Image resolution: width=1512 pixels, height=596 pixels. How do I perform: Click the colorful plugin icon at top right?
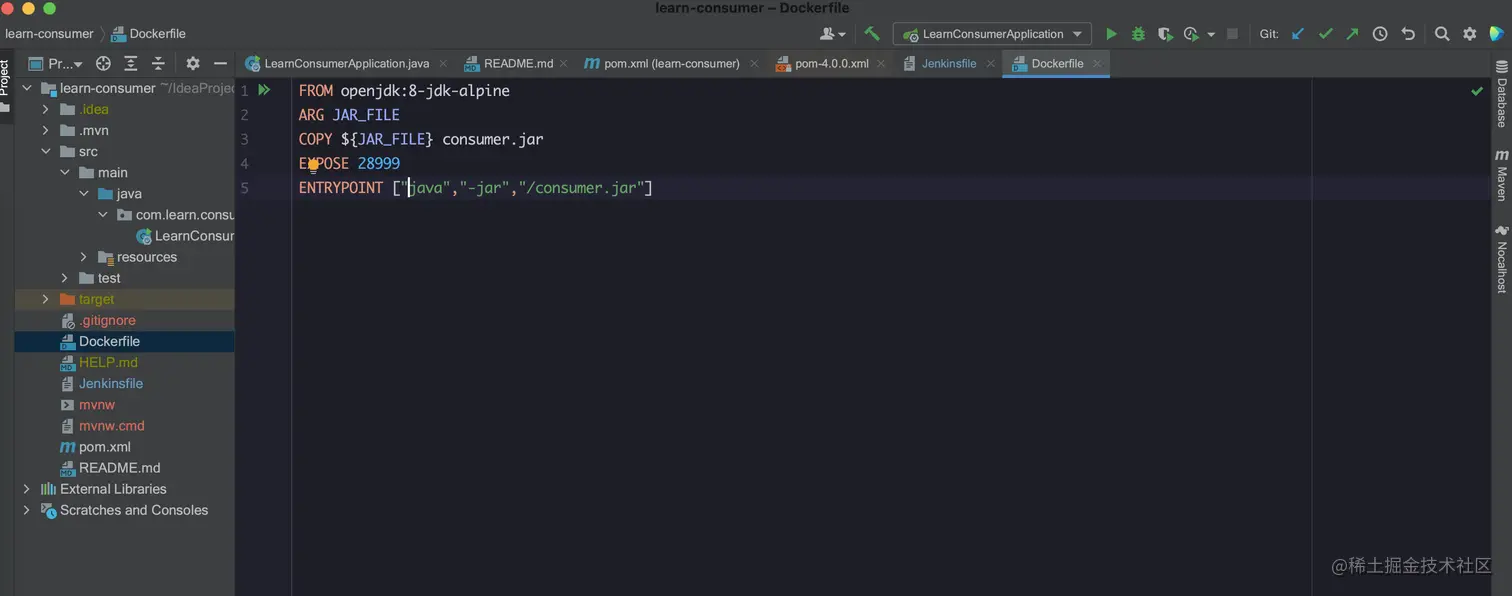(x=1496, y=34)
